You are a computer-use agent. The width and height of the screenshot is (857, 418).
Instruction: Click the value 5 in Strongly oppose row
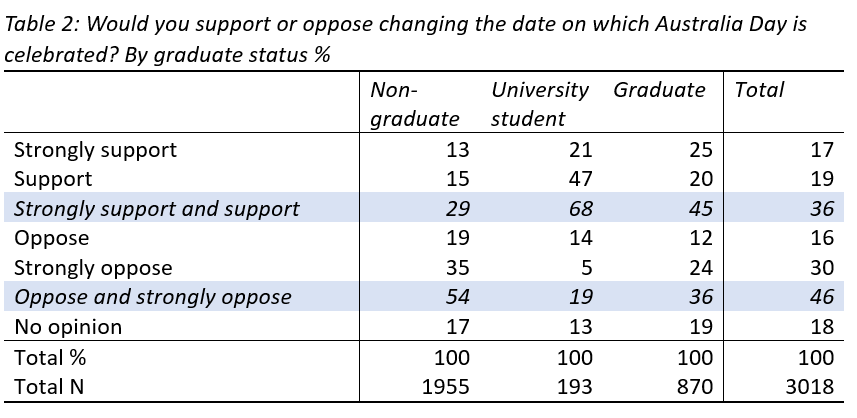[586, 268]
